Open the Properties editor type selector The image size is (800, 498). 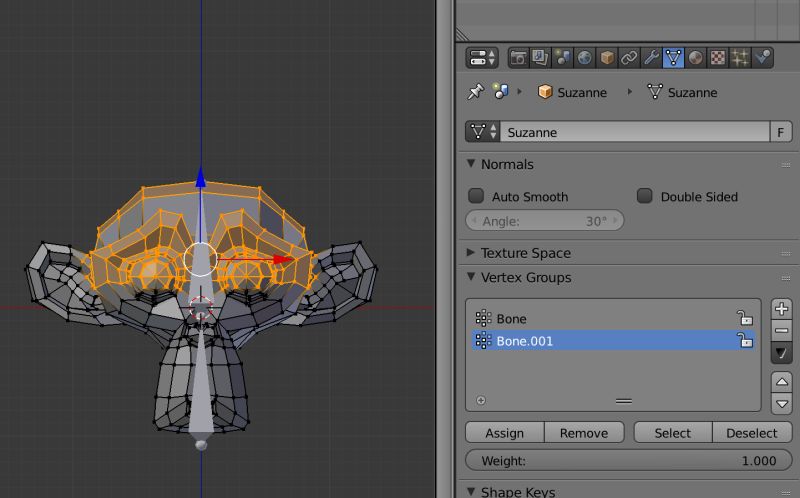(482, 58)
